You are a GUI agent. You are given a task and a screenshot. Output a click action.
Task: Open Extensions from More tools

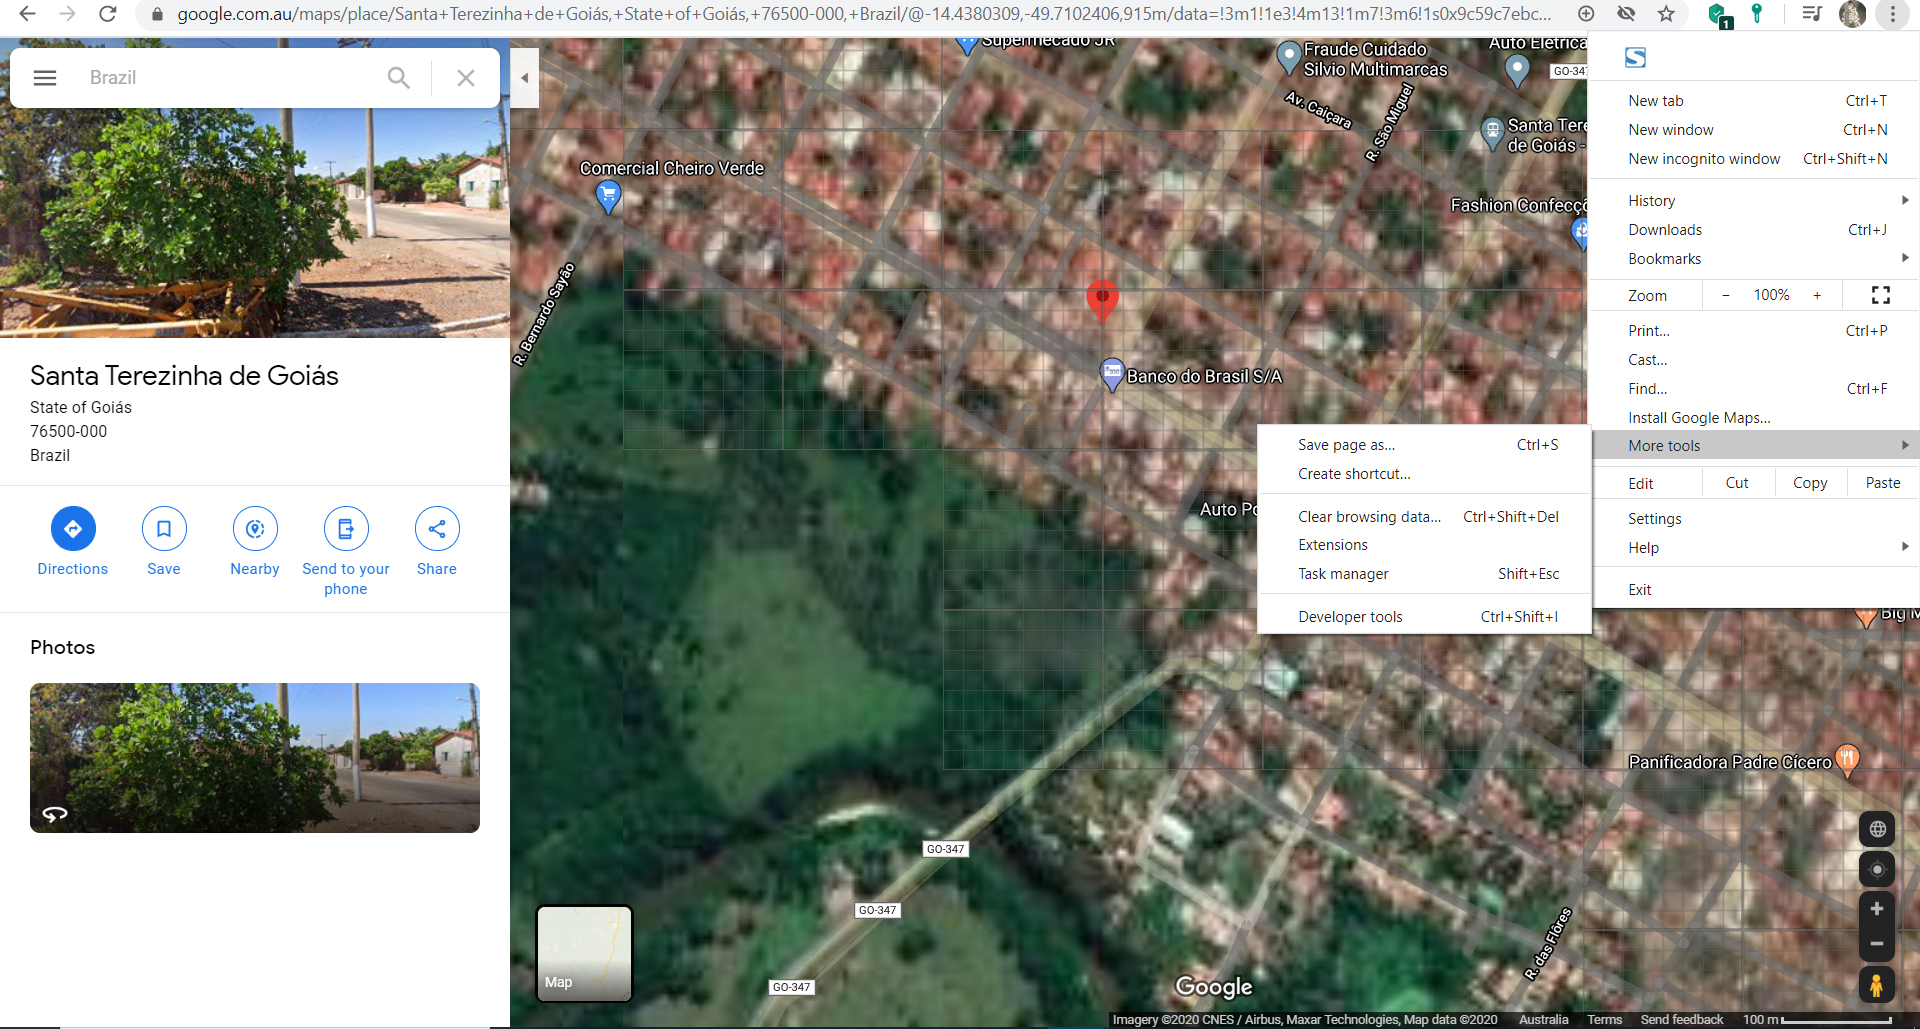(1424, 545)
